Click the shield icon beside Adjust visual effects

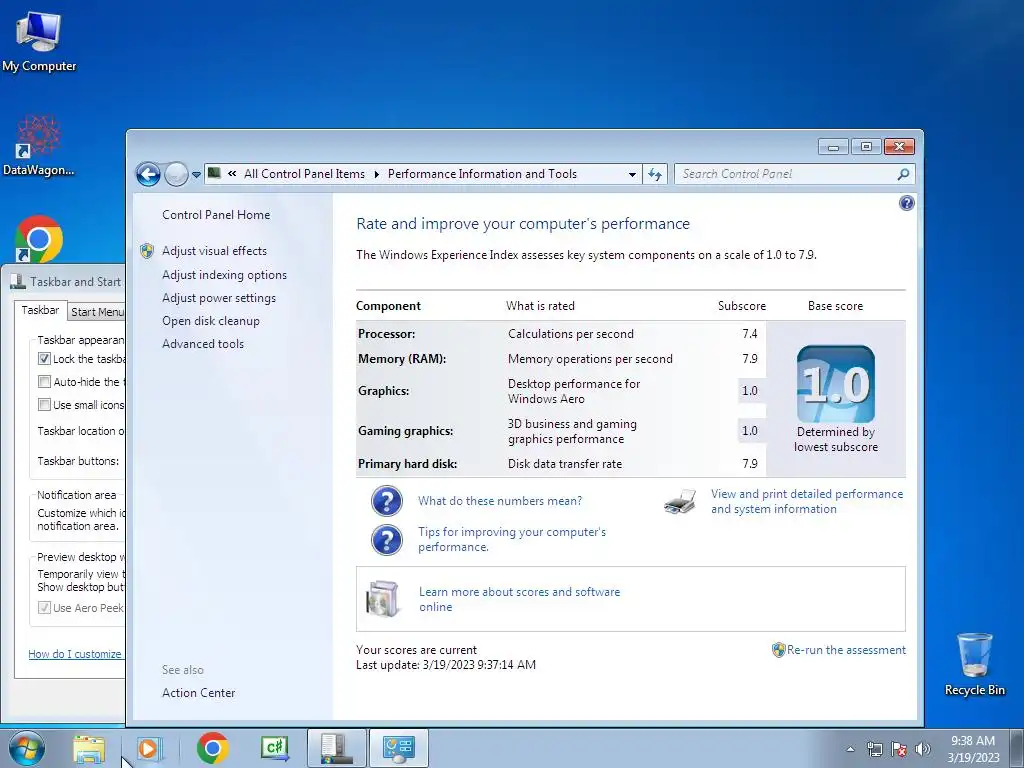point(147,251)
